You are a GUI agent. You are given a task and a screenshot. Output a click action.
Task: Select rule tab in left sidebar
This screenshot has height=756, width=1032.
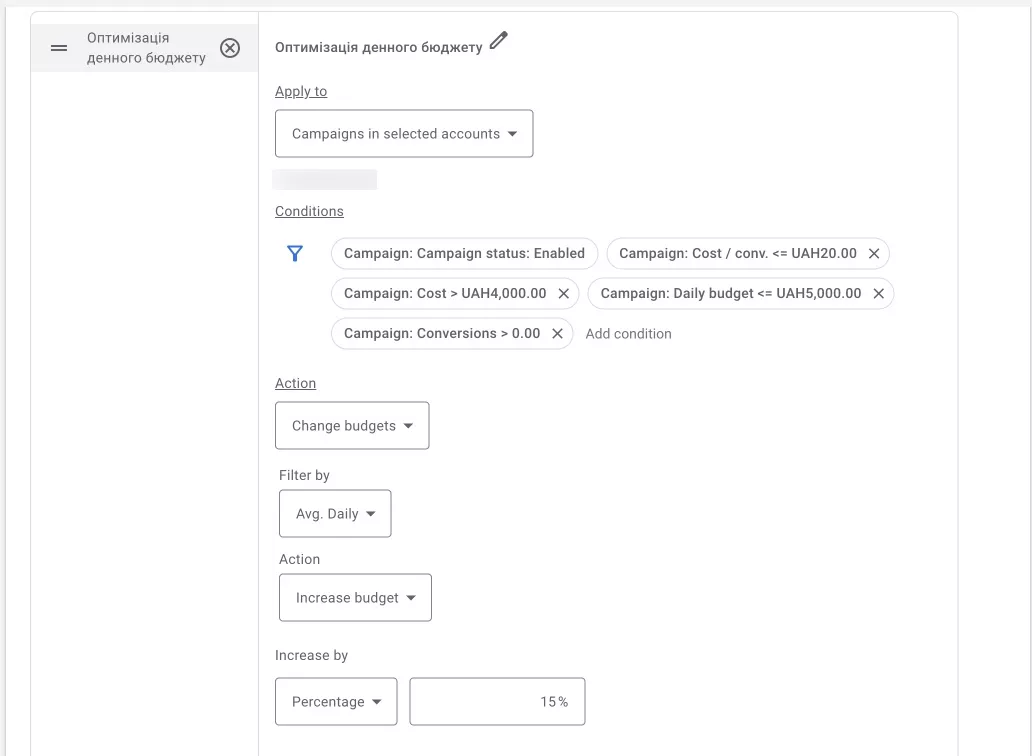click(144, 48)
